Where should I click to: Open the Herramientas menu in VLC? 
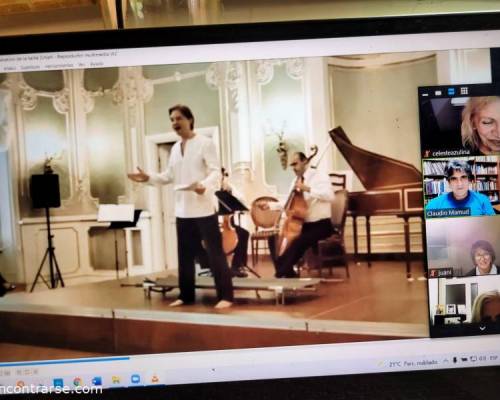coord(59,65)
